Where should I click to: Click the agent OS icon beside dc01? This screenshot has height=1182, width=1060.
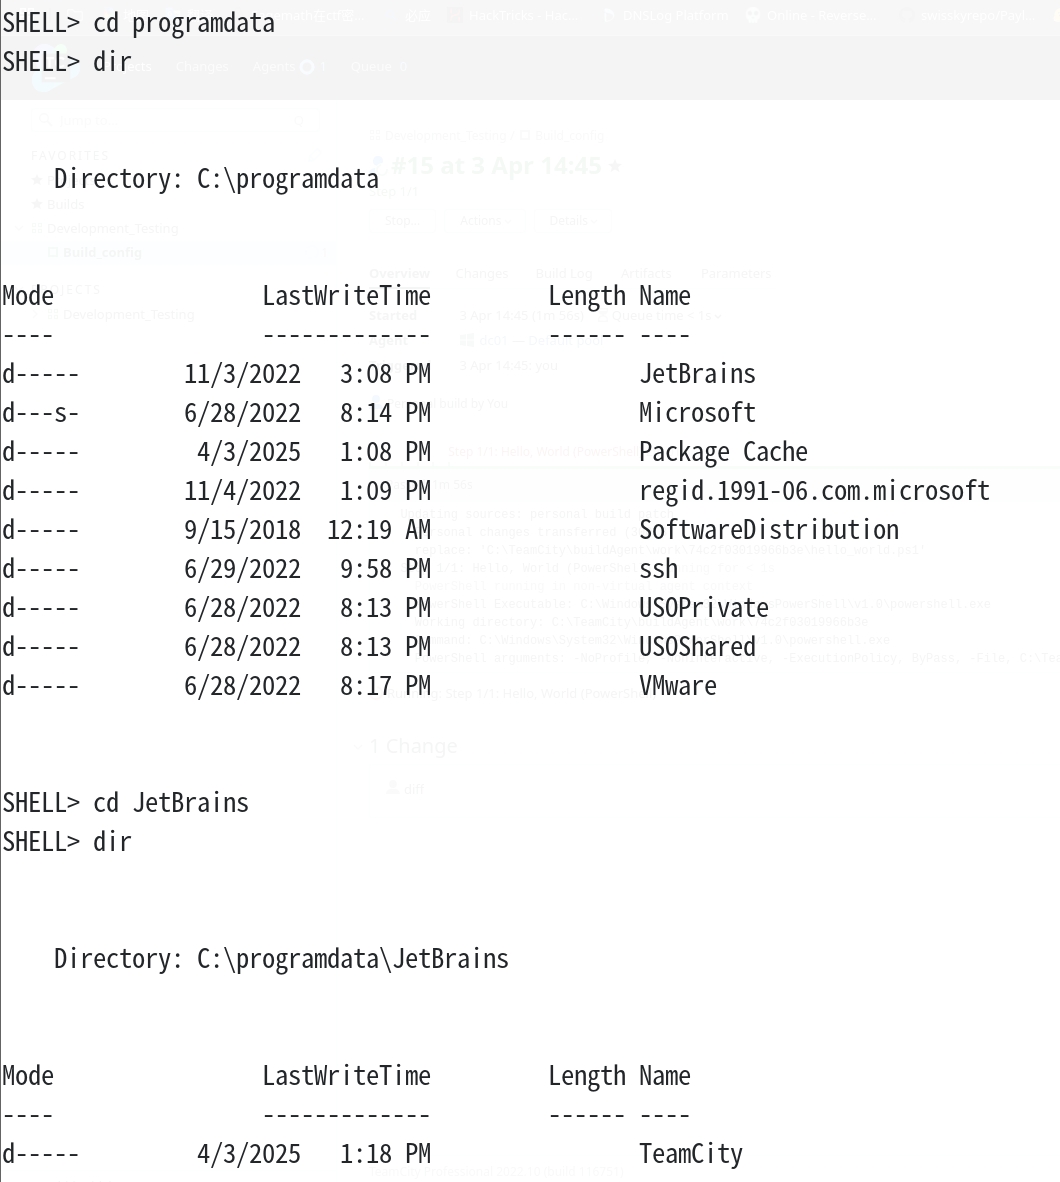coord(467,340)
